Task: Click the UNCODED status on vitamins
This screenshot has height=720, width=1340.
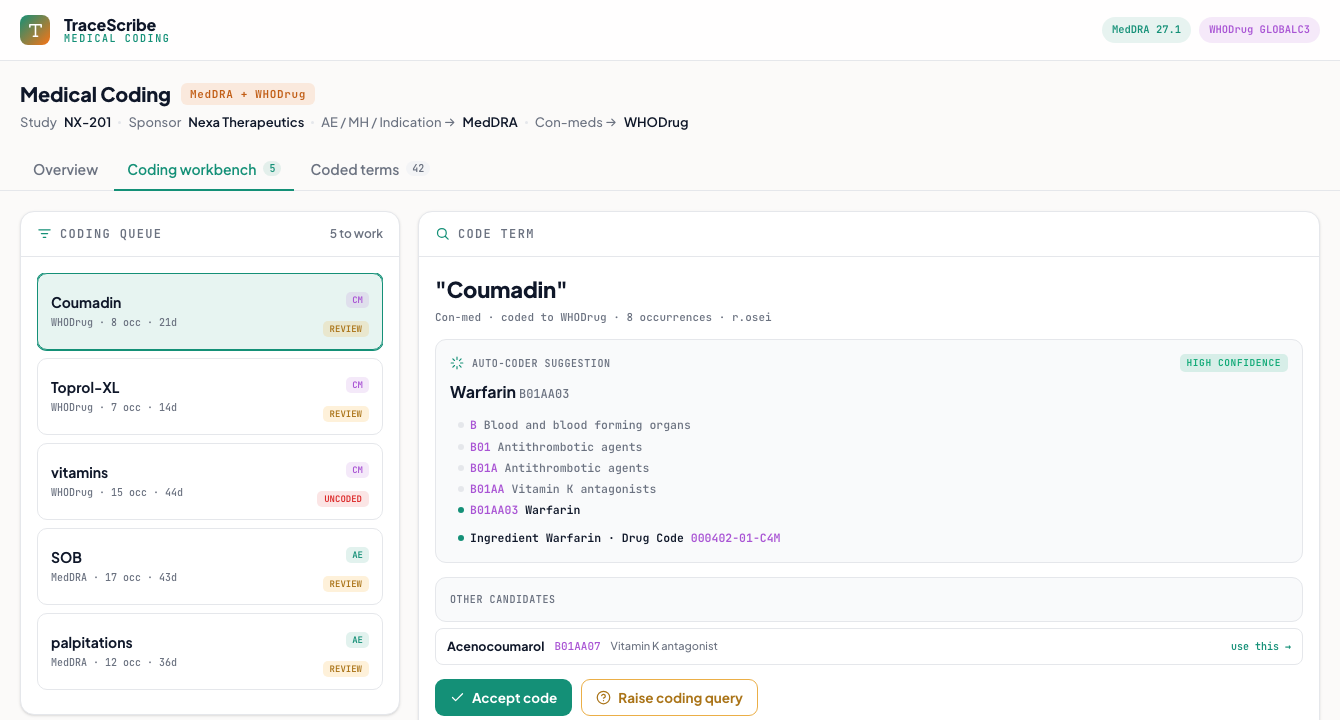Action: (x=343, y=499)
